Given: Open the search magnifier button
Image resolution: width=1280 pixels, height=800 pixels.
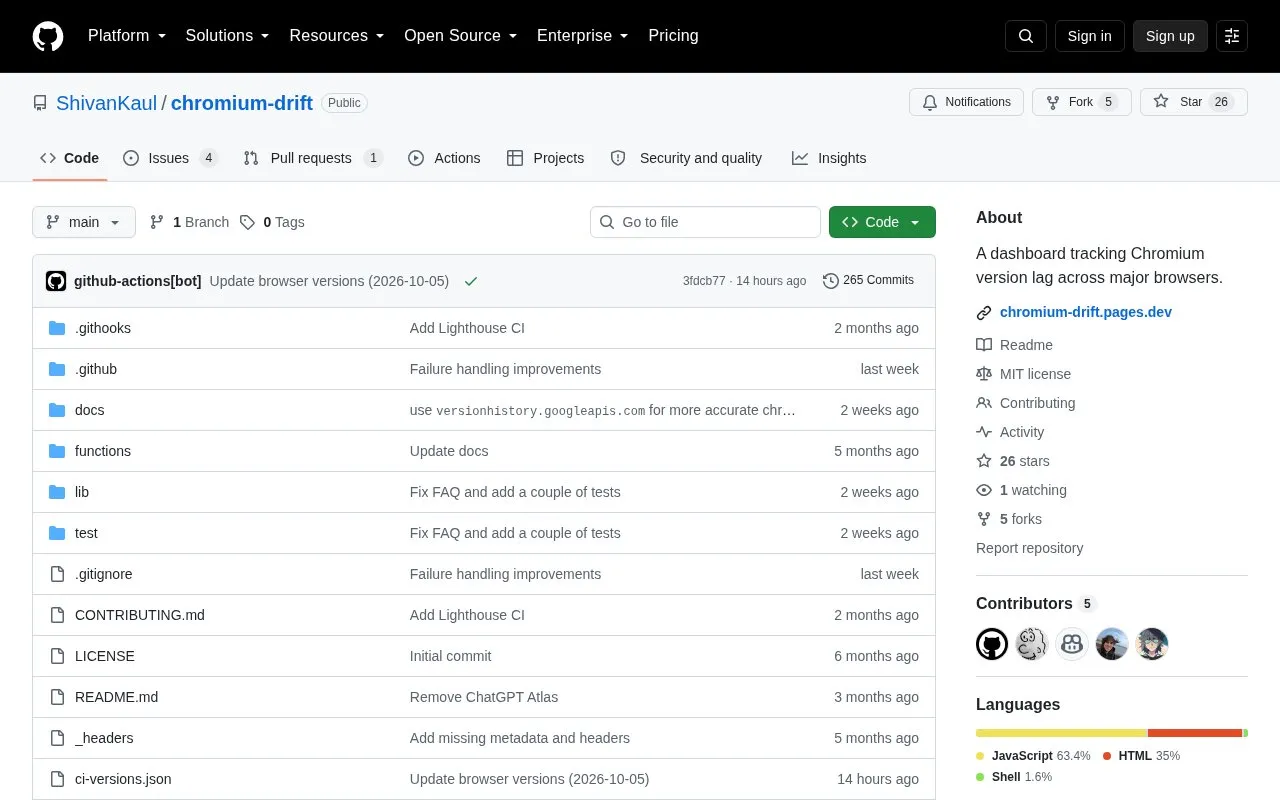Looking at the screenshot, I should (1026, 36).
